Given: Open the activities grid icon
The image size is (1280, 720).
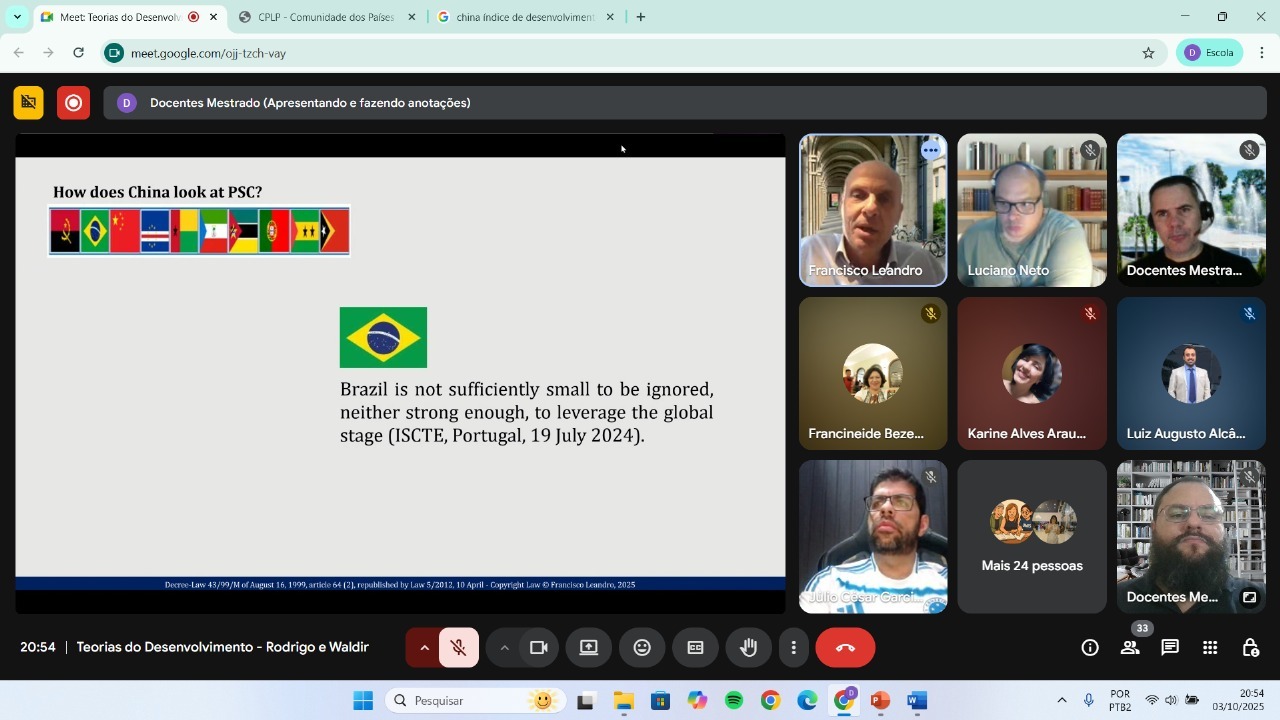Looking at the screenshot, I should (1210, 648).
